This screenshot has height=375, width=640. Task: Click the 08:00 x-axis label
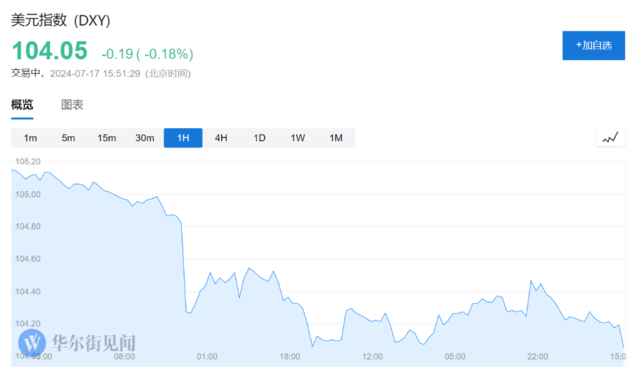coord(124,356)
